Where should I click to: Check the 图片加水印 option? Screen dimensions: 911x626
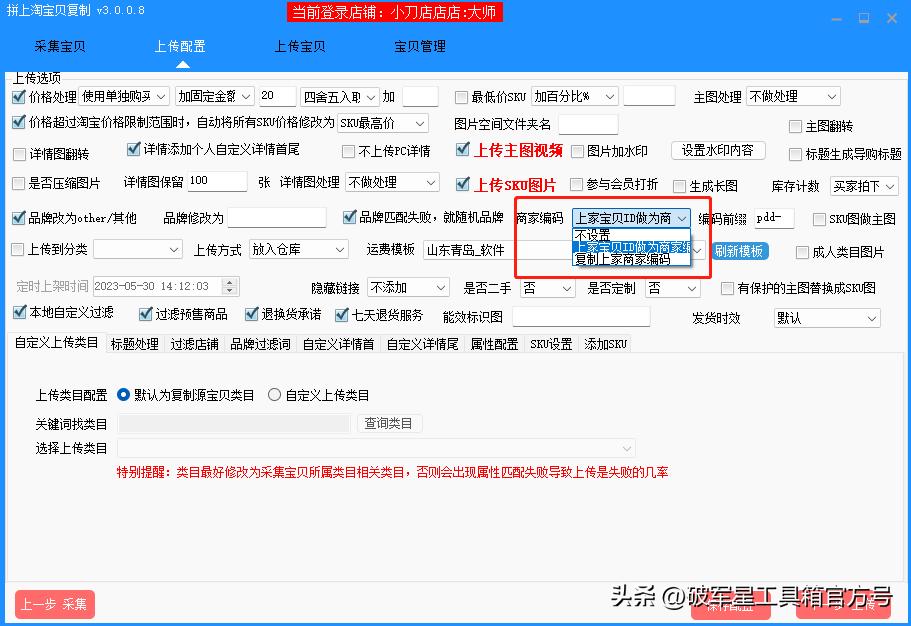[x=577, y=150]
